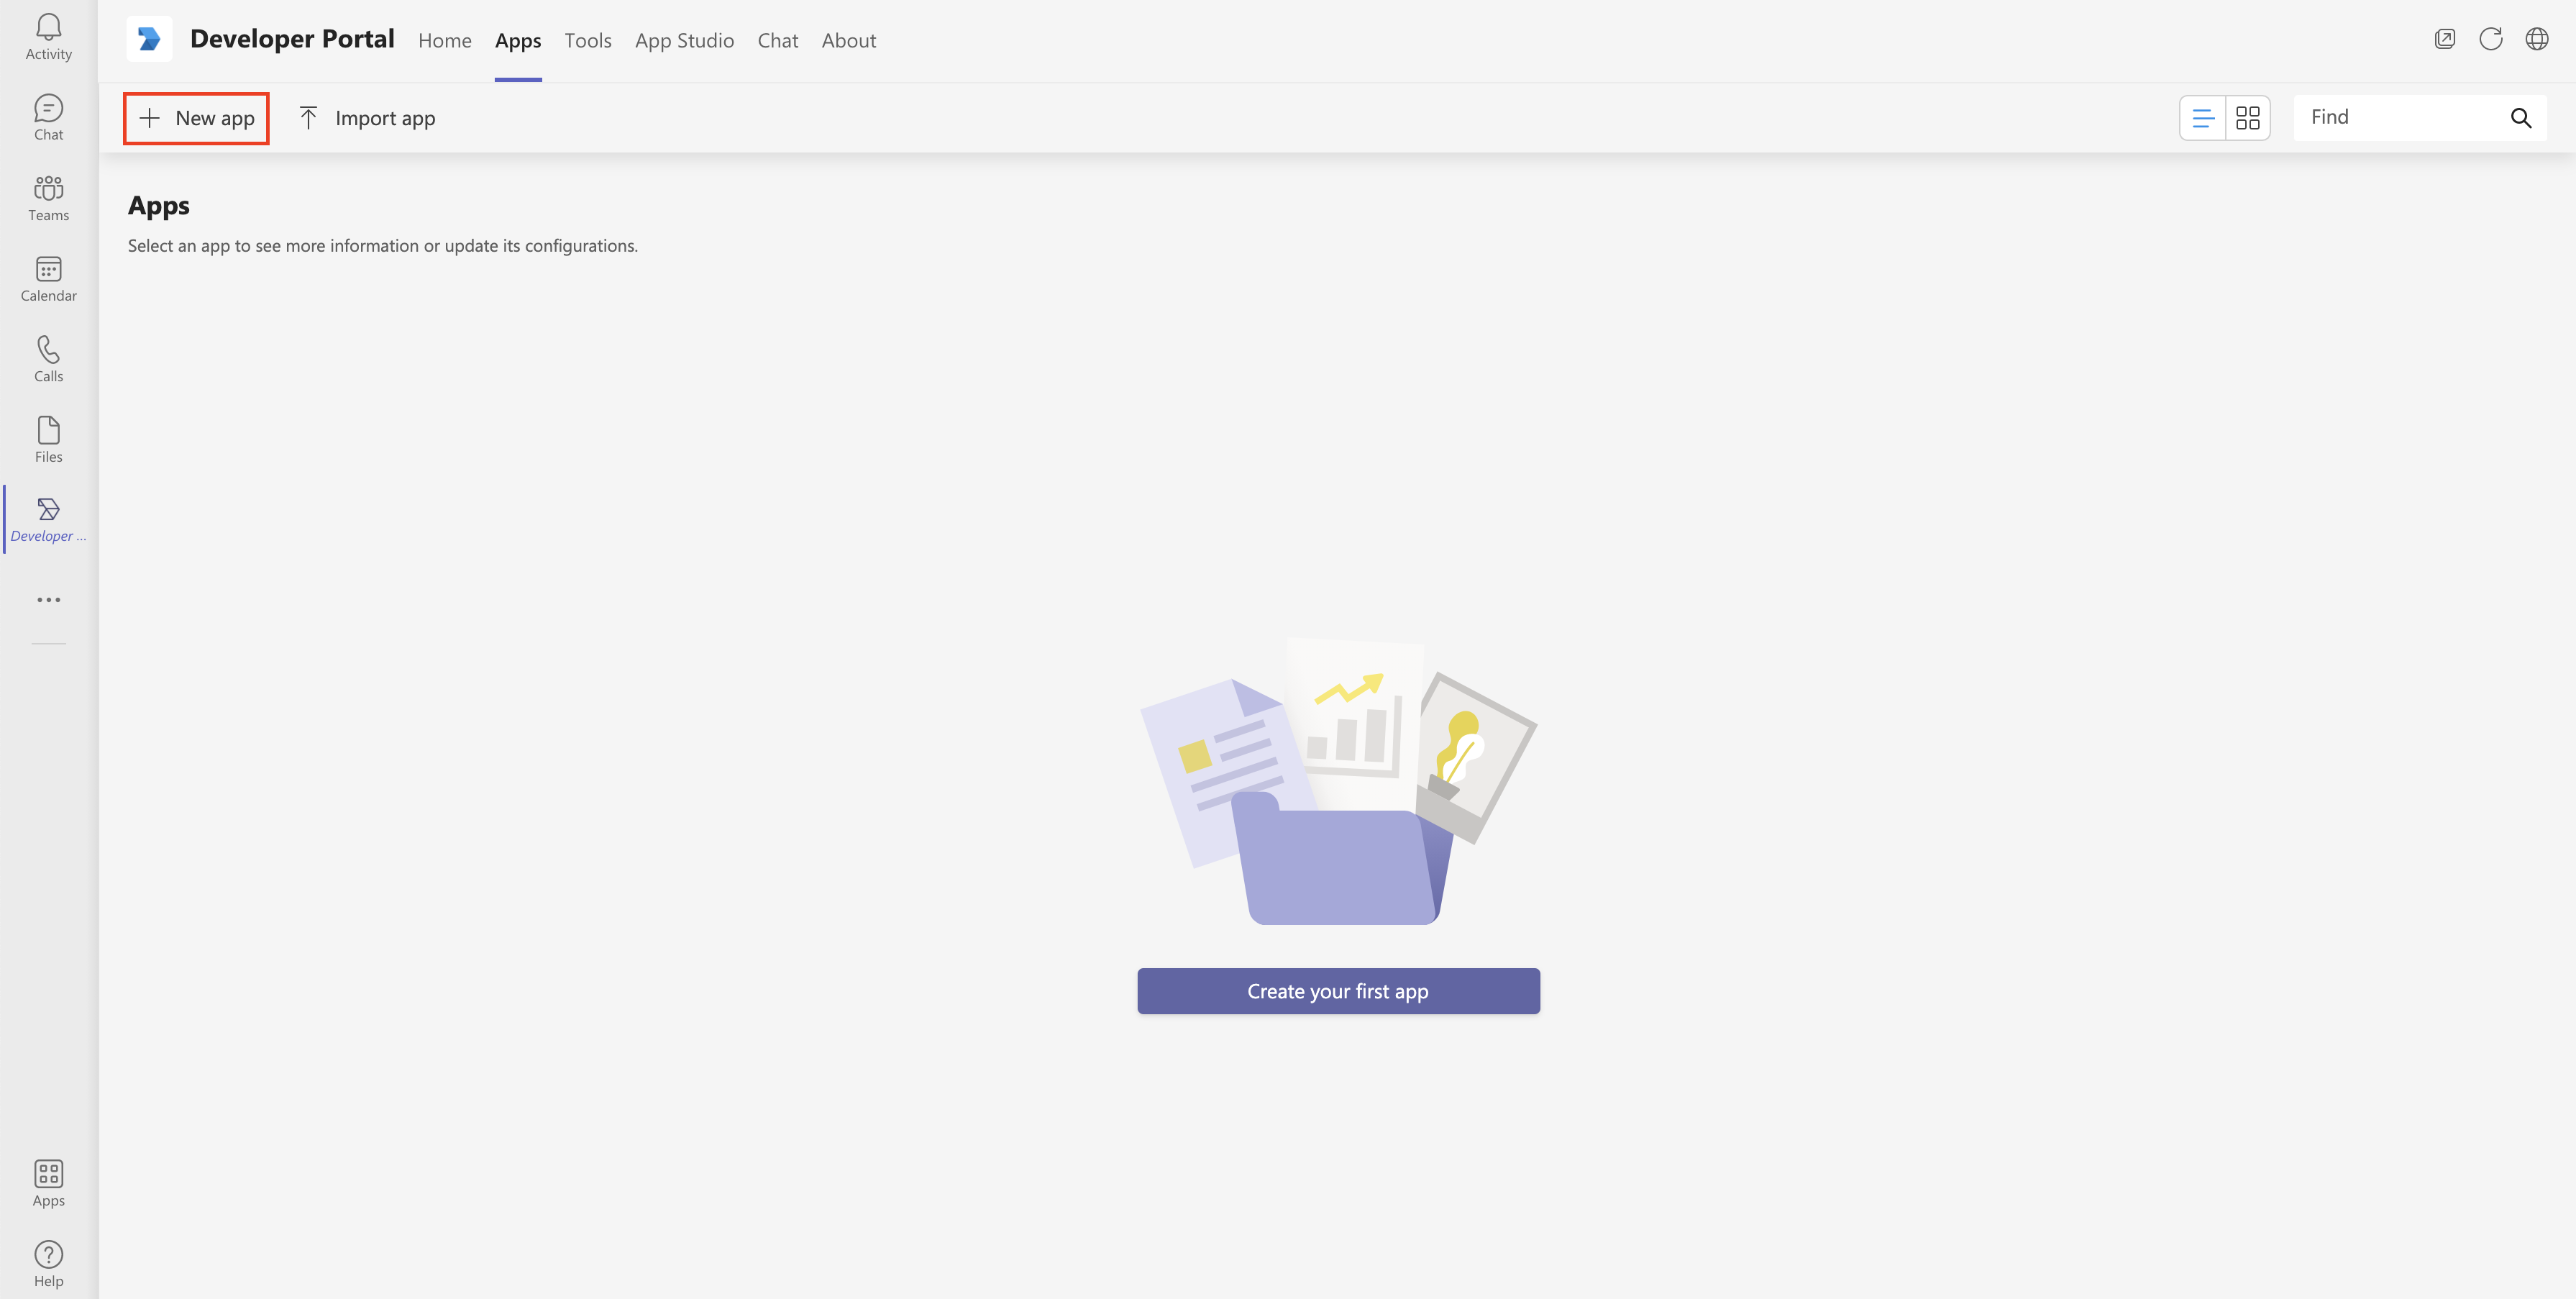
Task: Open the App Studio menu item
Action: pos(684,38)
